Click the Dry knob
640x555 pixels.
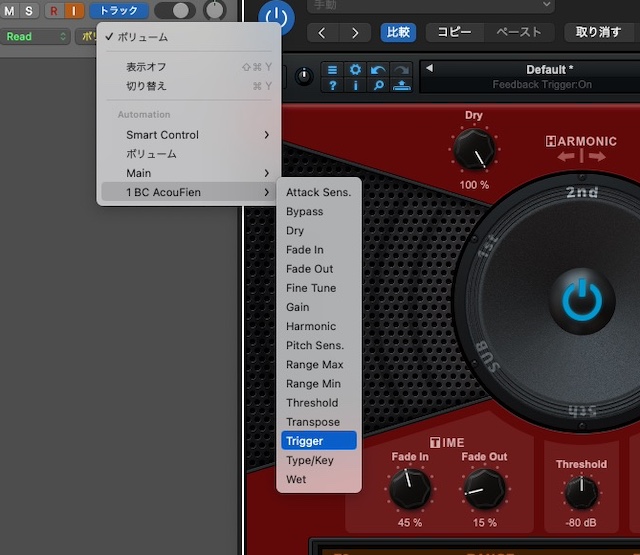coord(473,150)
